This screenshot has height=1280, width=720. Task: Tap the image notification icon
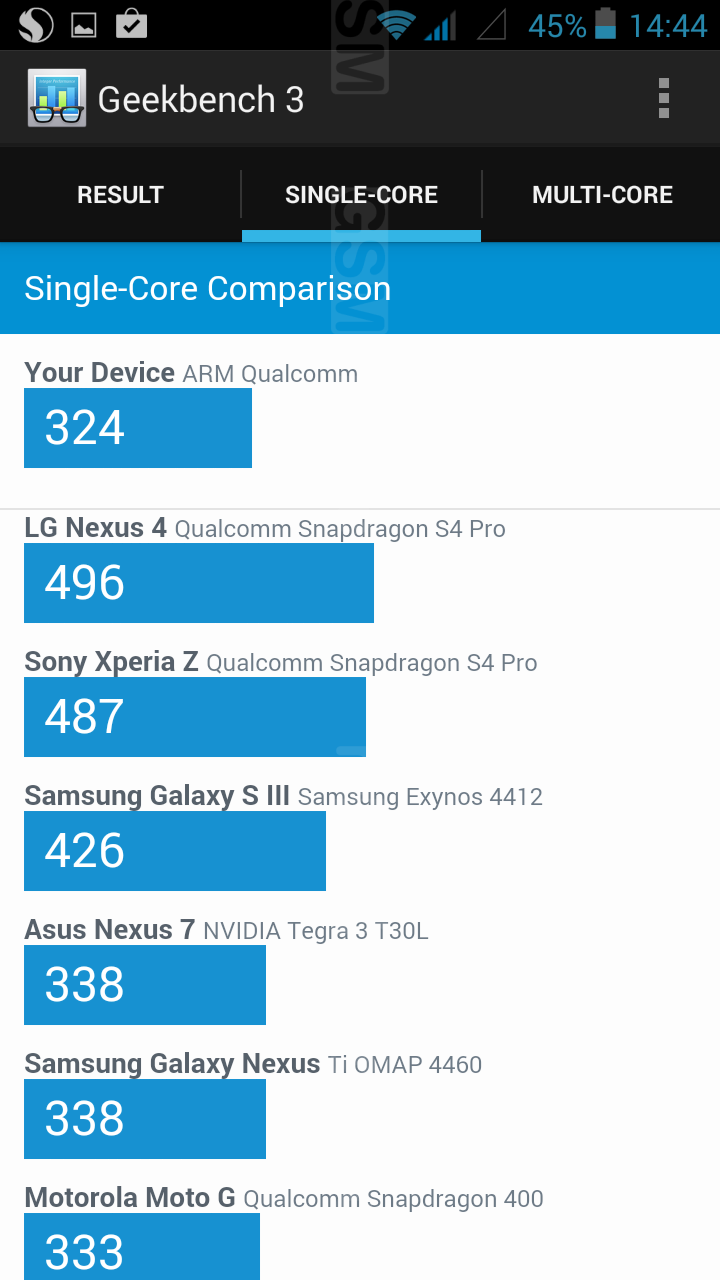(x=83, y=25)
